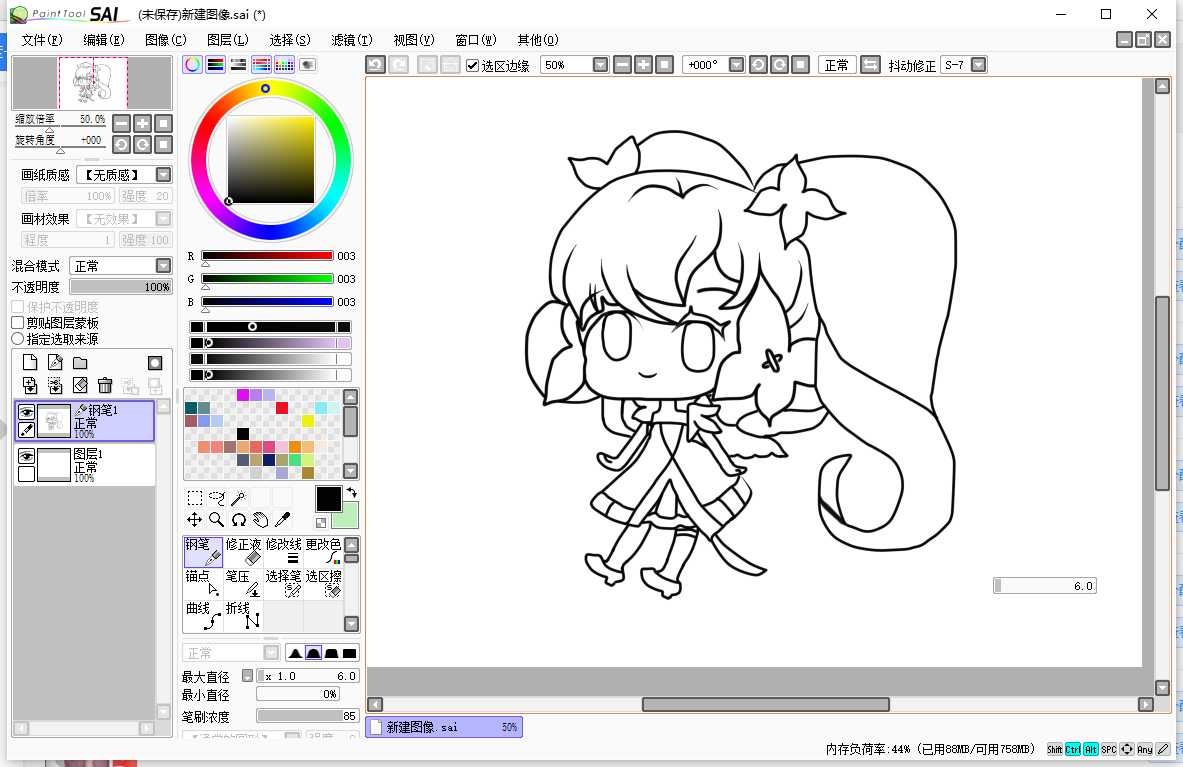Screen dimensions: 1183x767
Task: Switch to the 新建图像.sai document tab
Action: (x=444, y=727)
